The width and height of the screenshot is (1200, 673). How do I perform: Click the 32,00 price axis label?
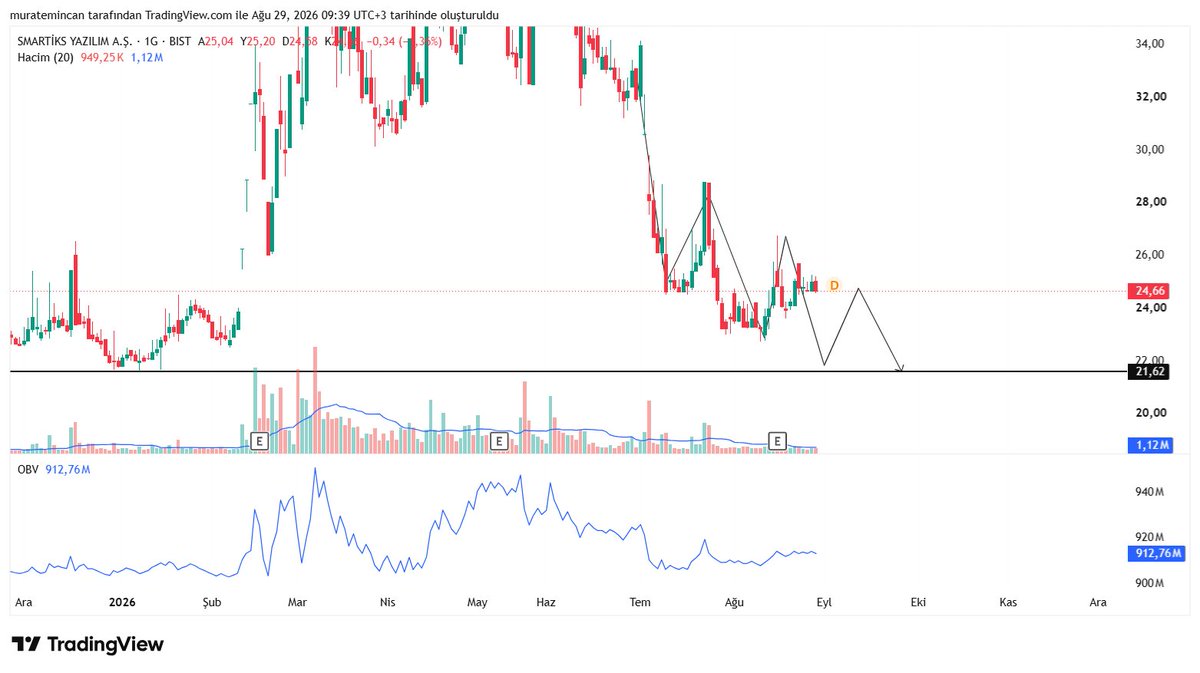coord(1150,97)
